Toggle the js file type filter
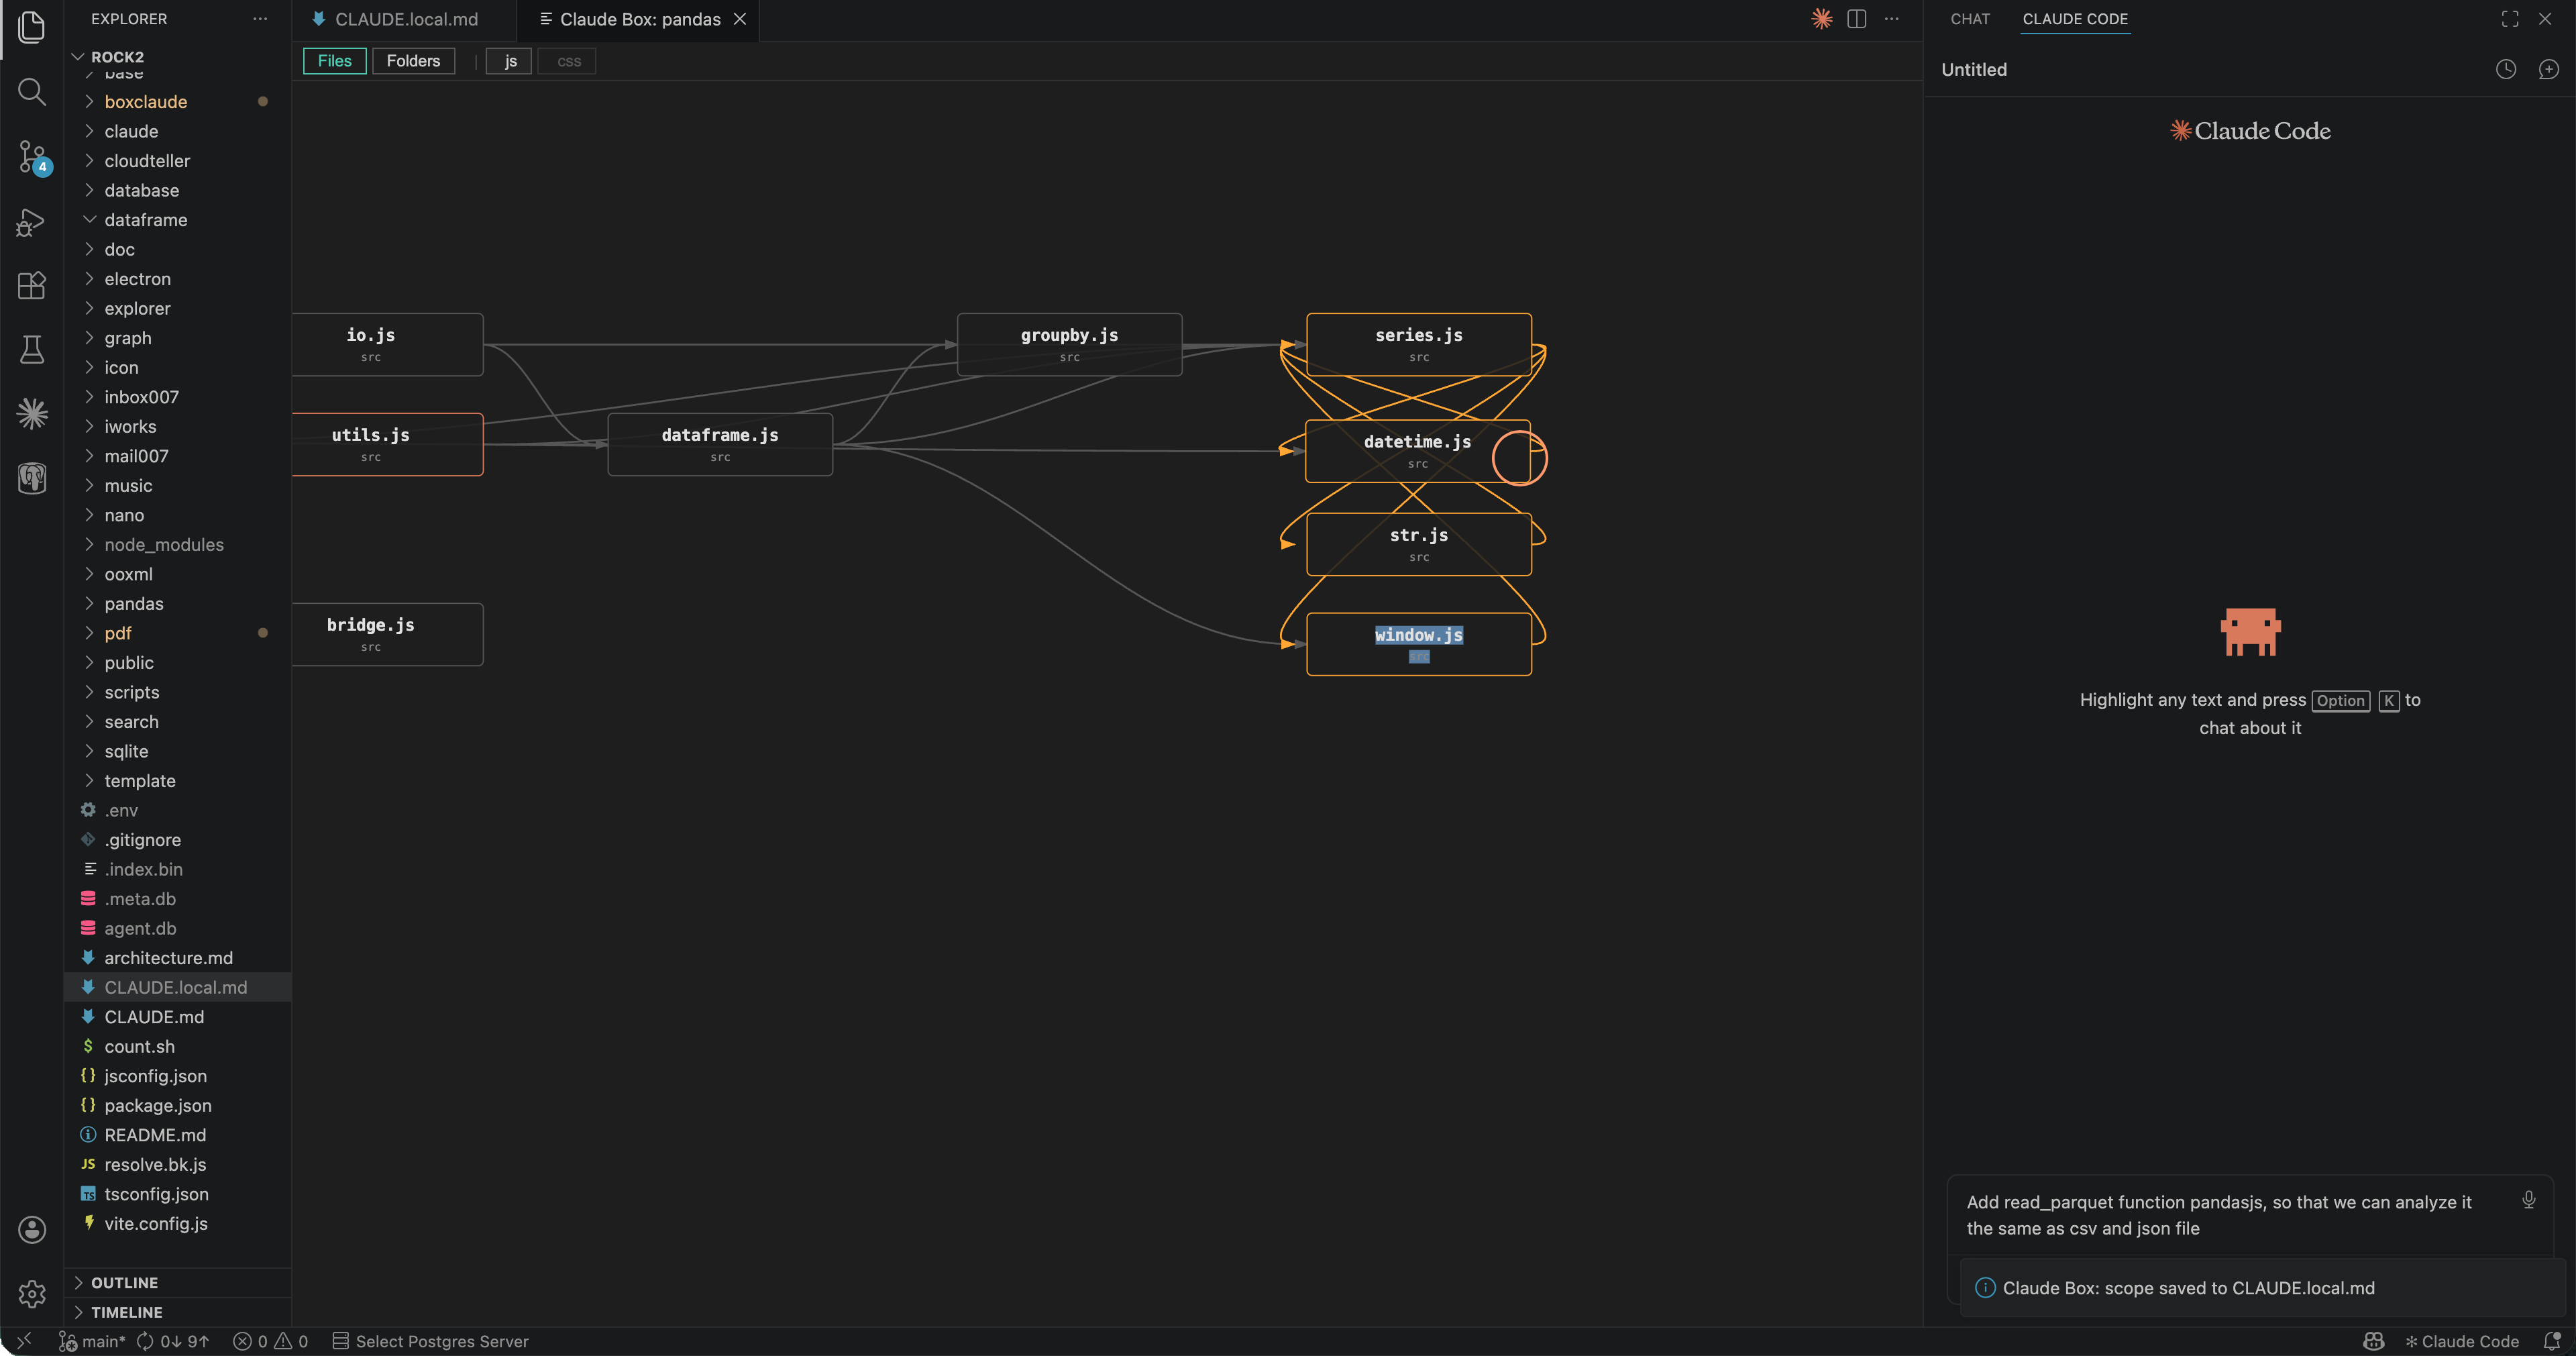 (x=510, y=61)
